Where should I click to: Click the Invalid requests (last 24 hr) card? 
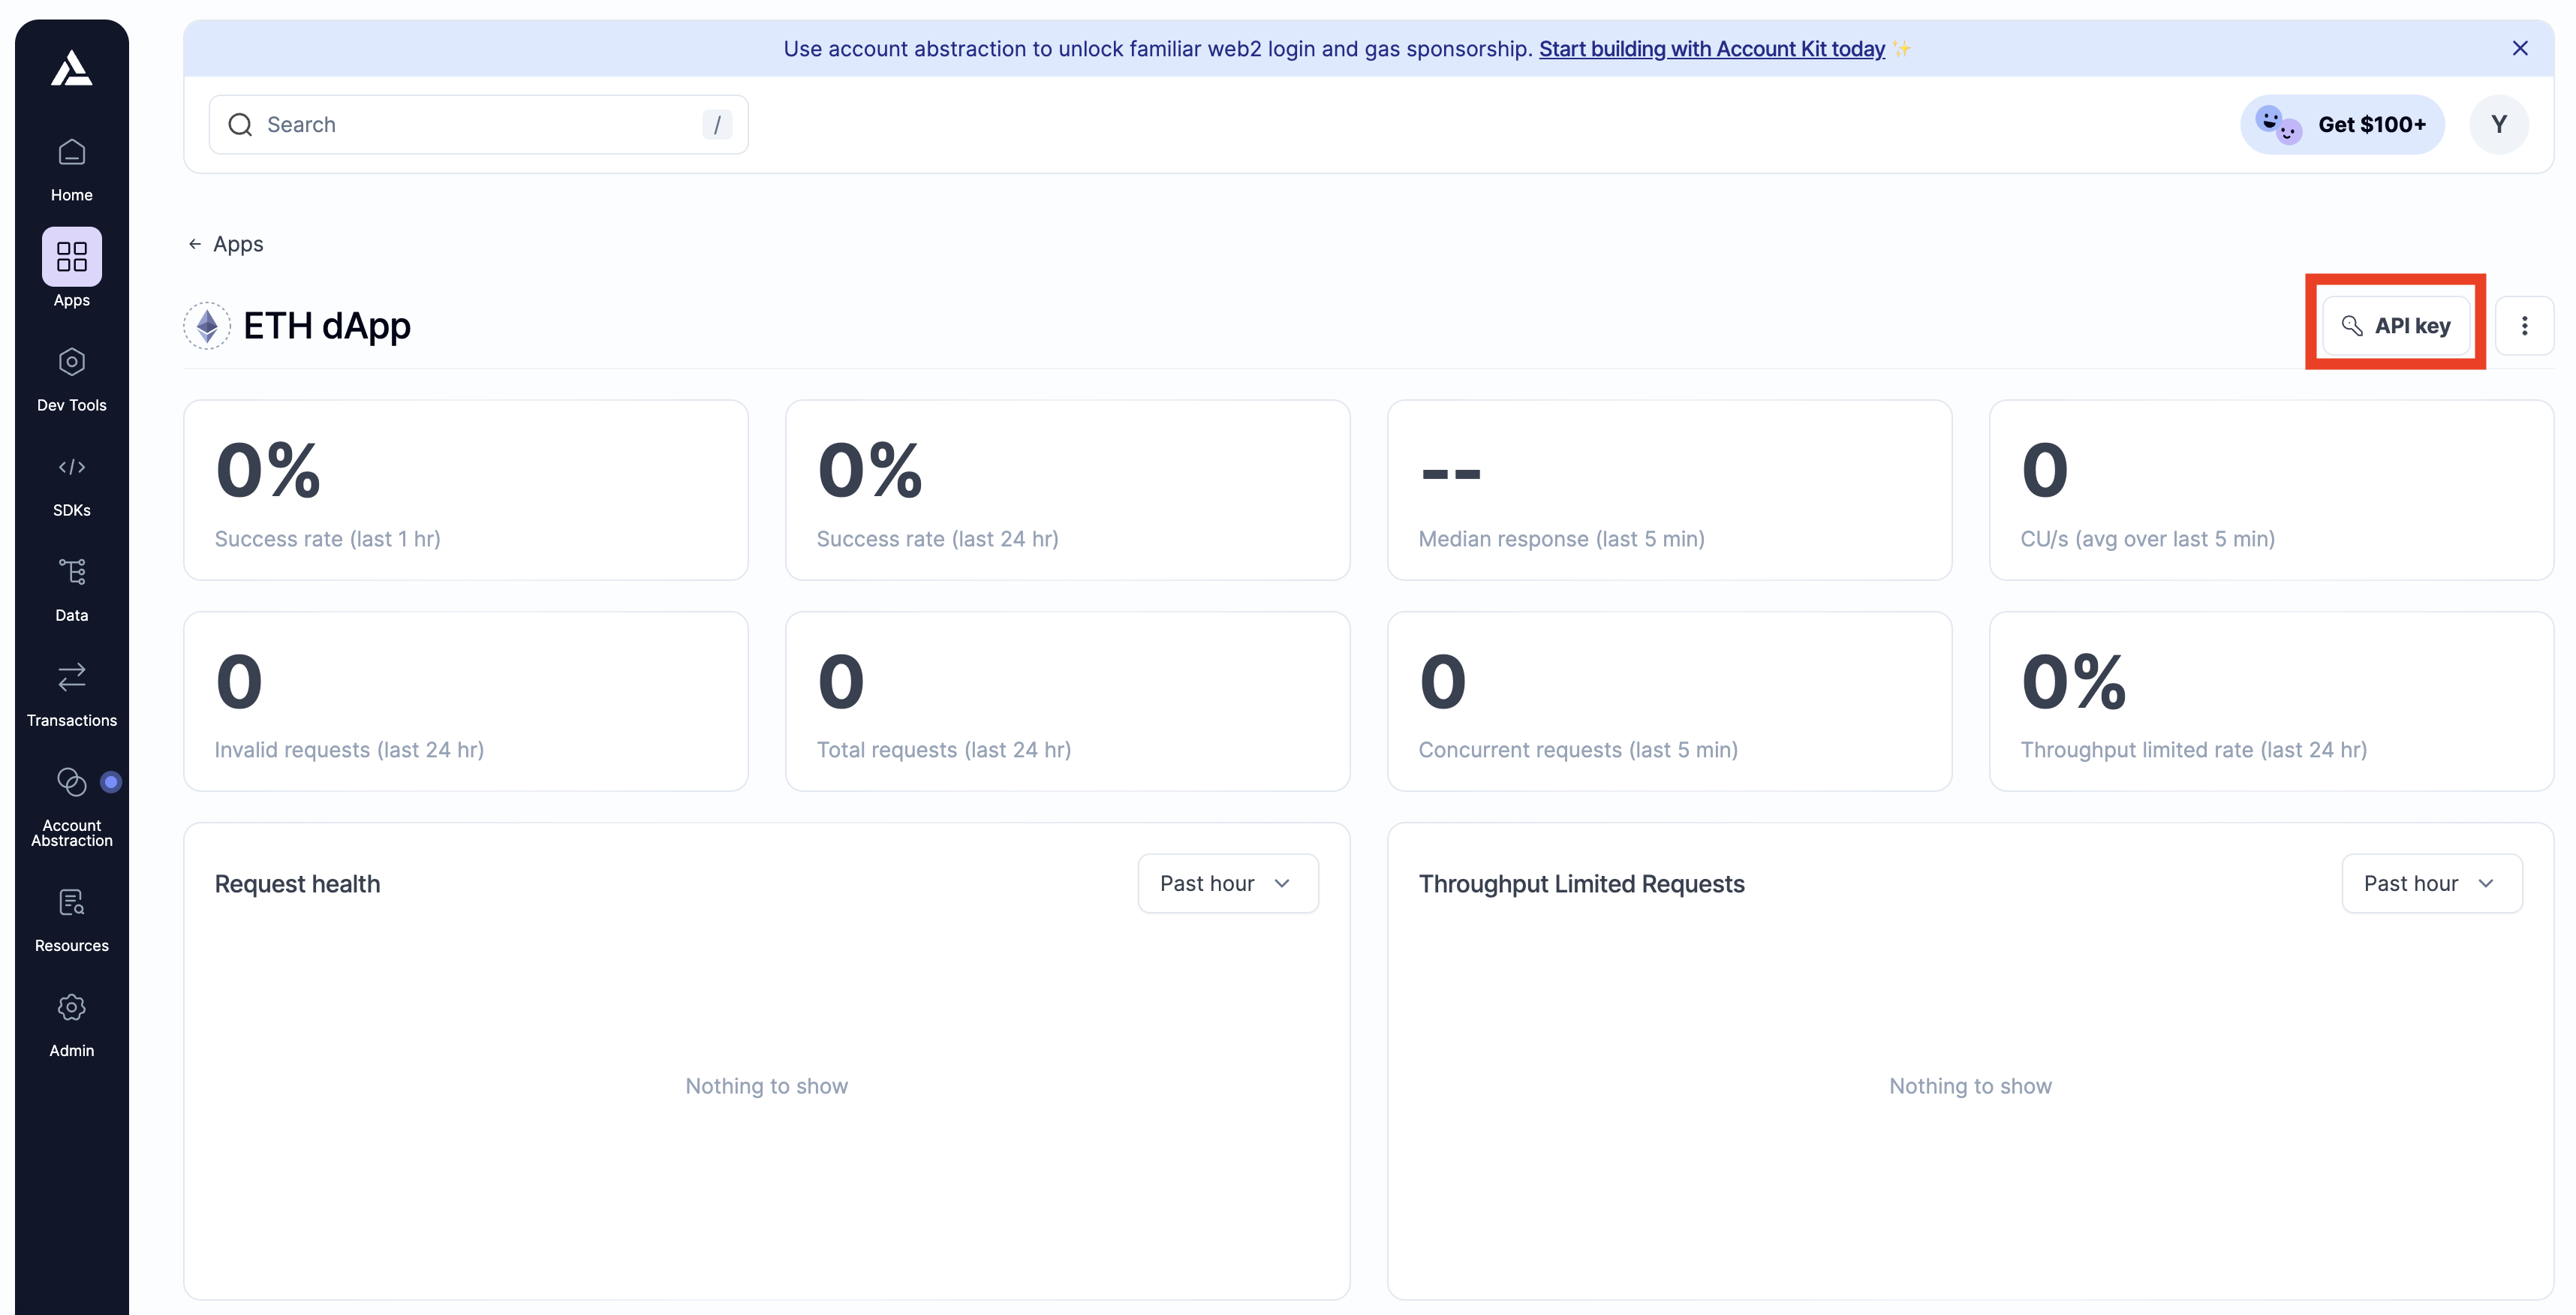466,701
